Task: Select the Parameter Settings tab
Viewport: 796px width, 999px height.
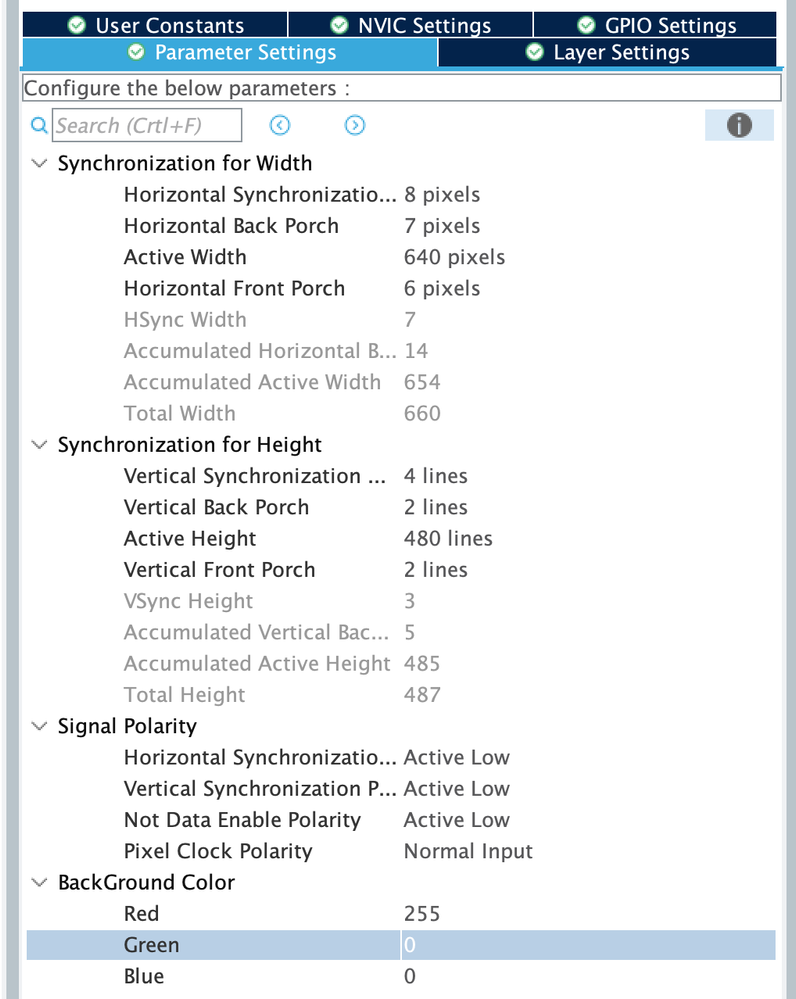Action: pyautogui.click(x=230, y=52)
